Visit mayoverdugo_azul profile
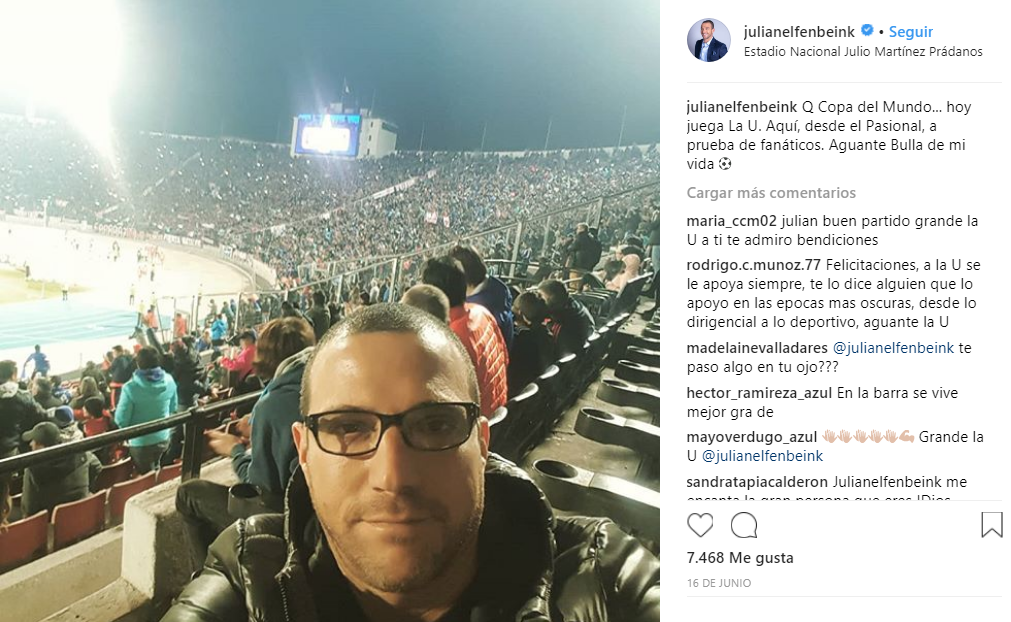 pyautogui.click(x=752, y=437)
